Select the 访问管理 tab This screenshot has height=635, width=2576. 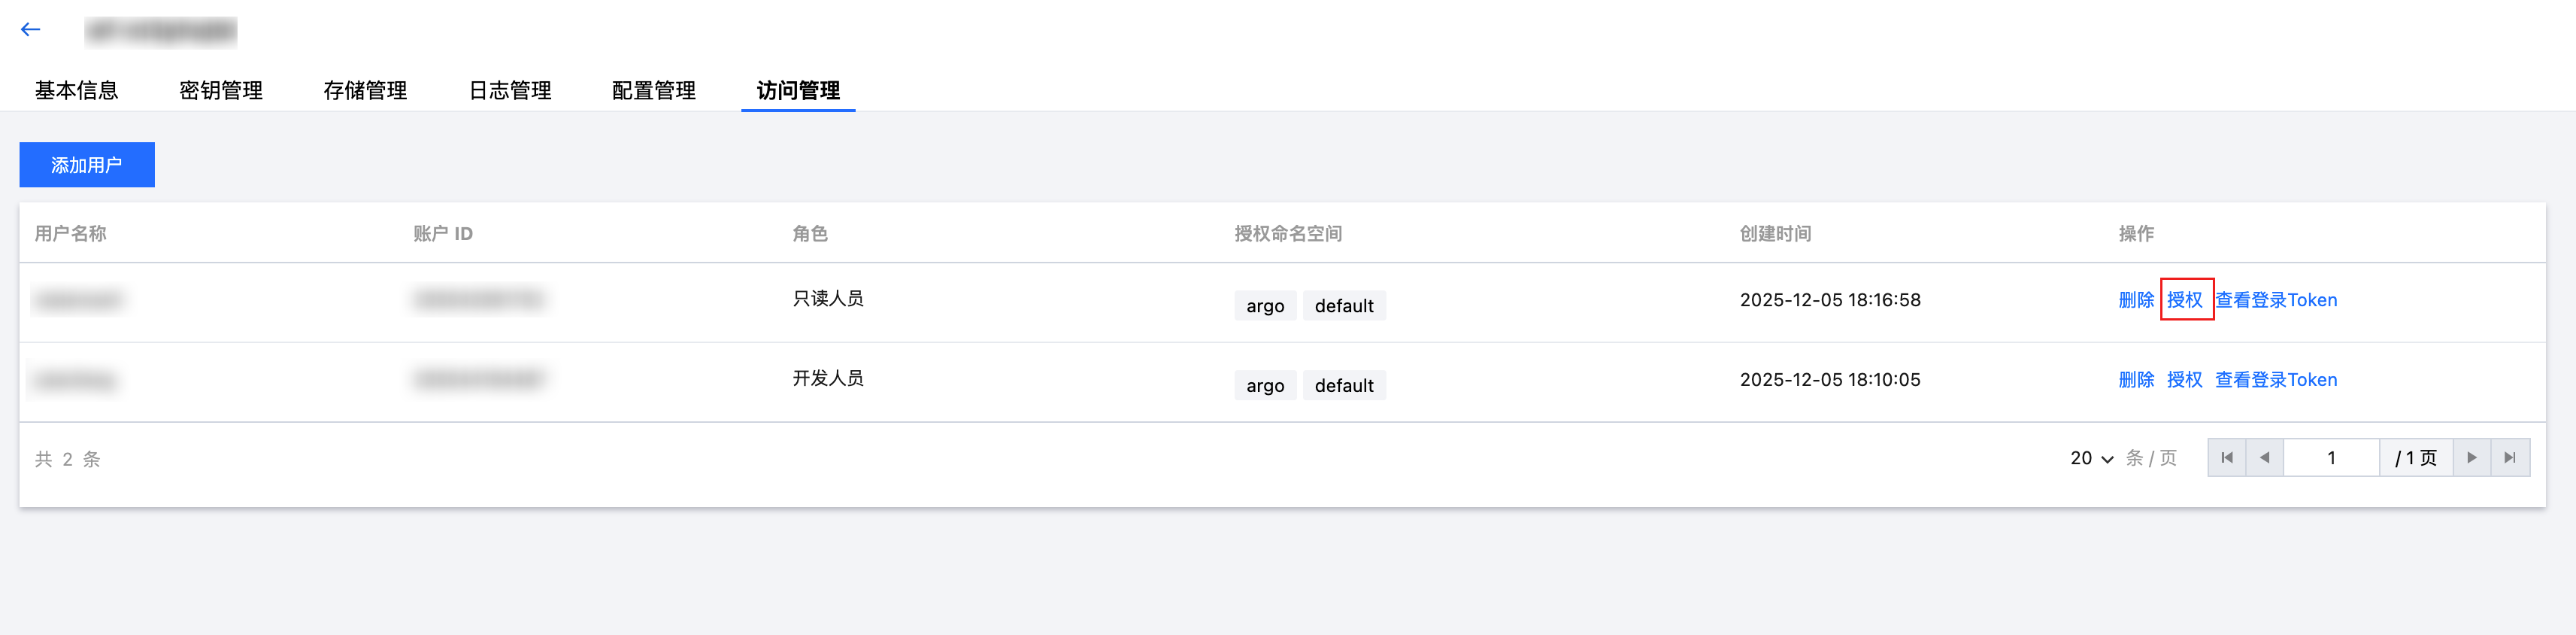798,91
